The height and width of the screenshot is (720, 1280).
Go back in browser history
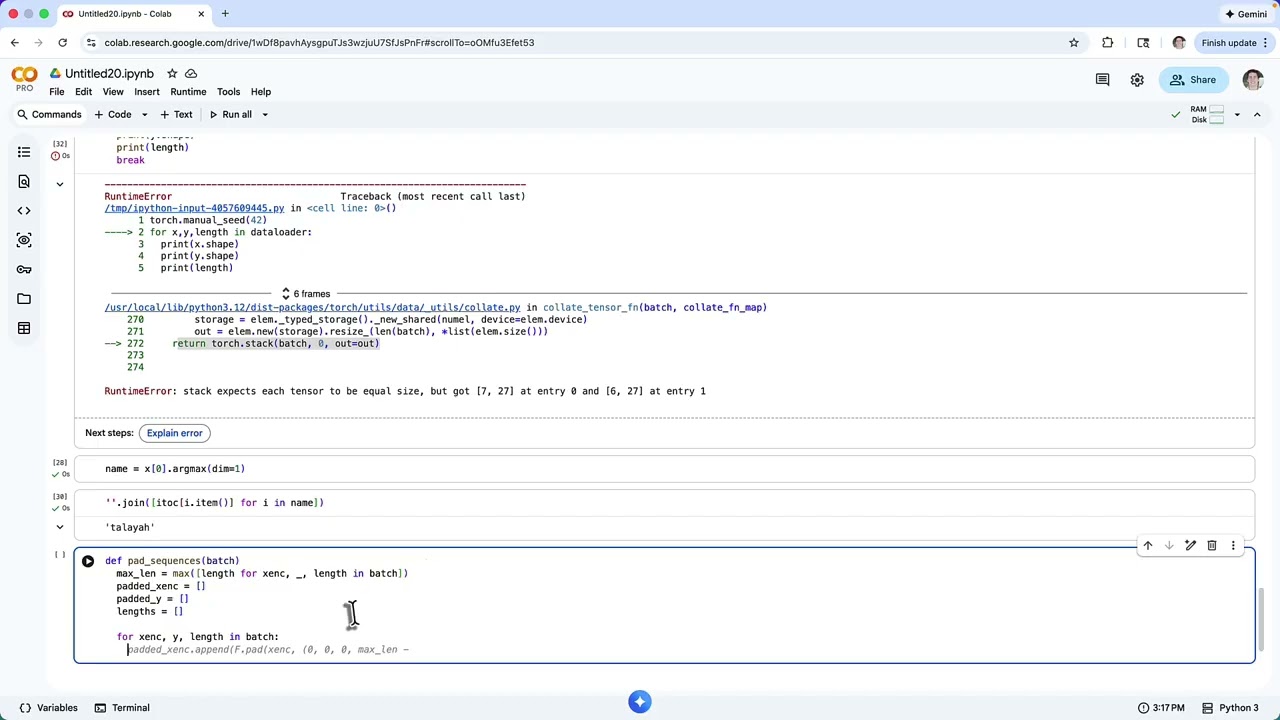pyautogui.click(x=15, y=43)
